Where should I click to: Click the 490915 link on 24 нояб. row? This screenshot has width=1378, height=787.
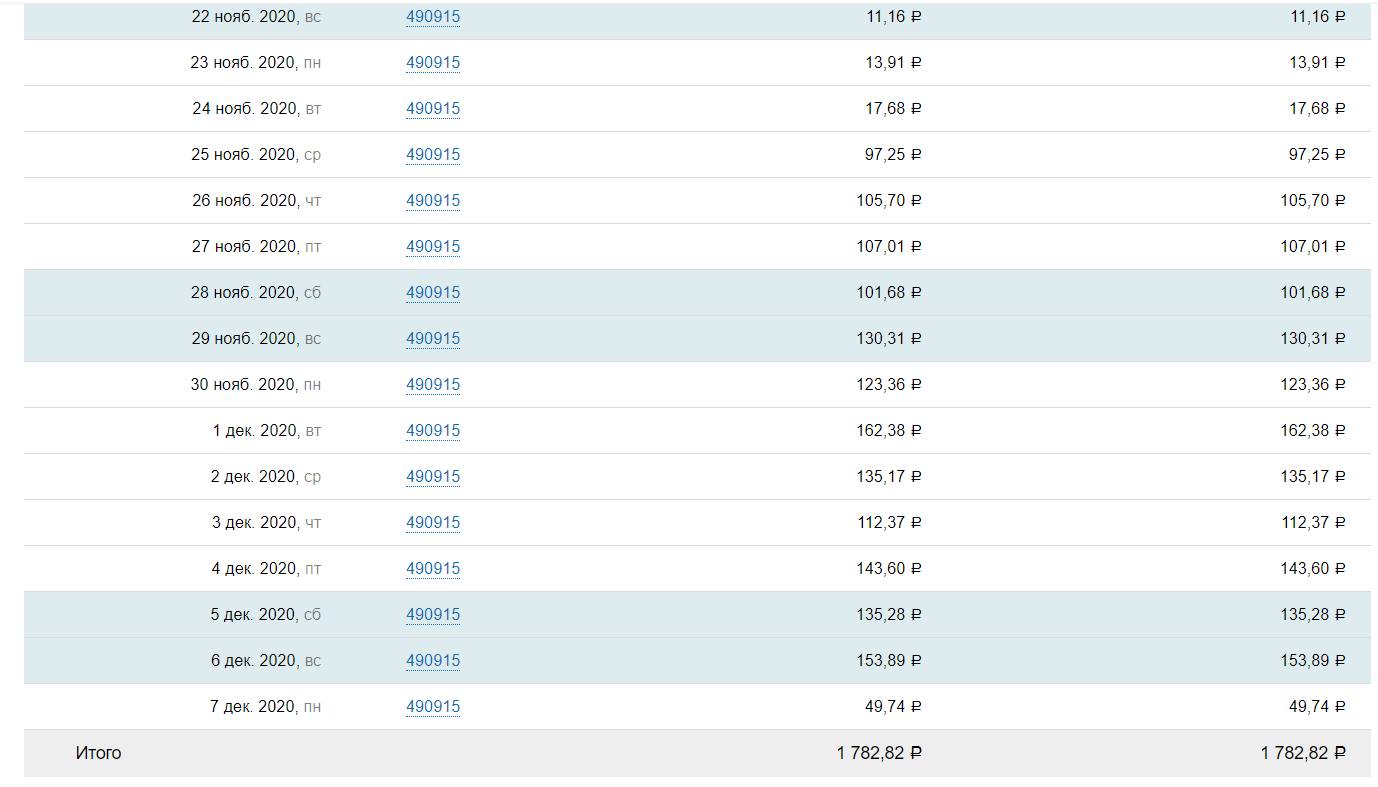coord(433,109)
